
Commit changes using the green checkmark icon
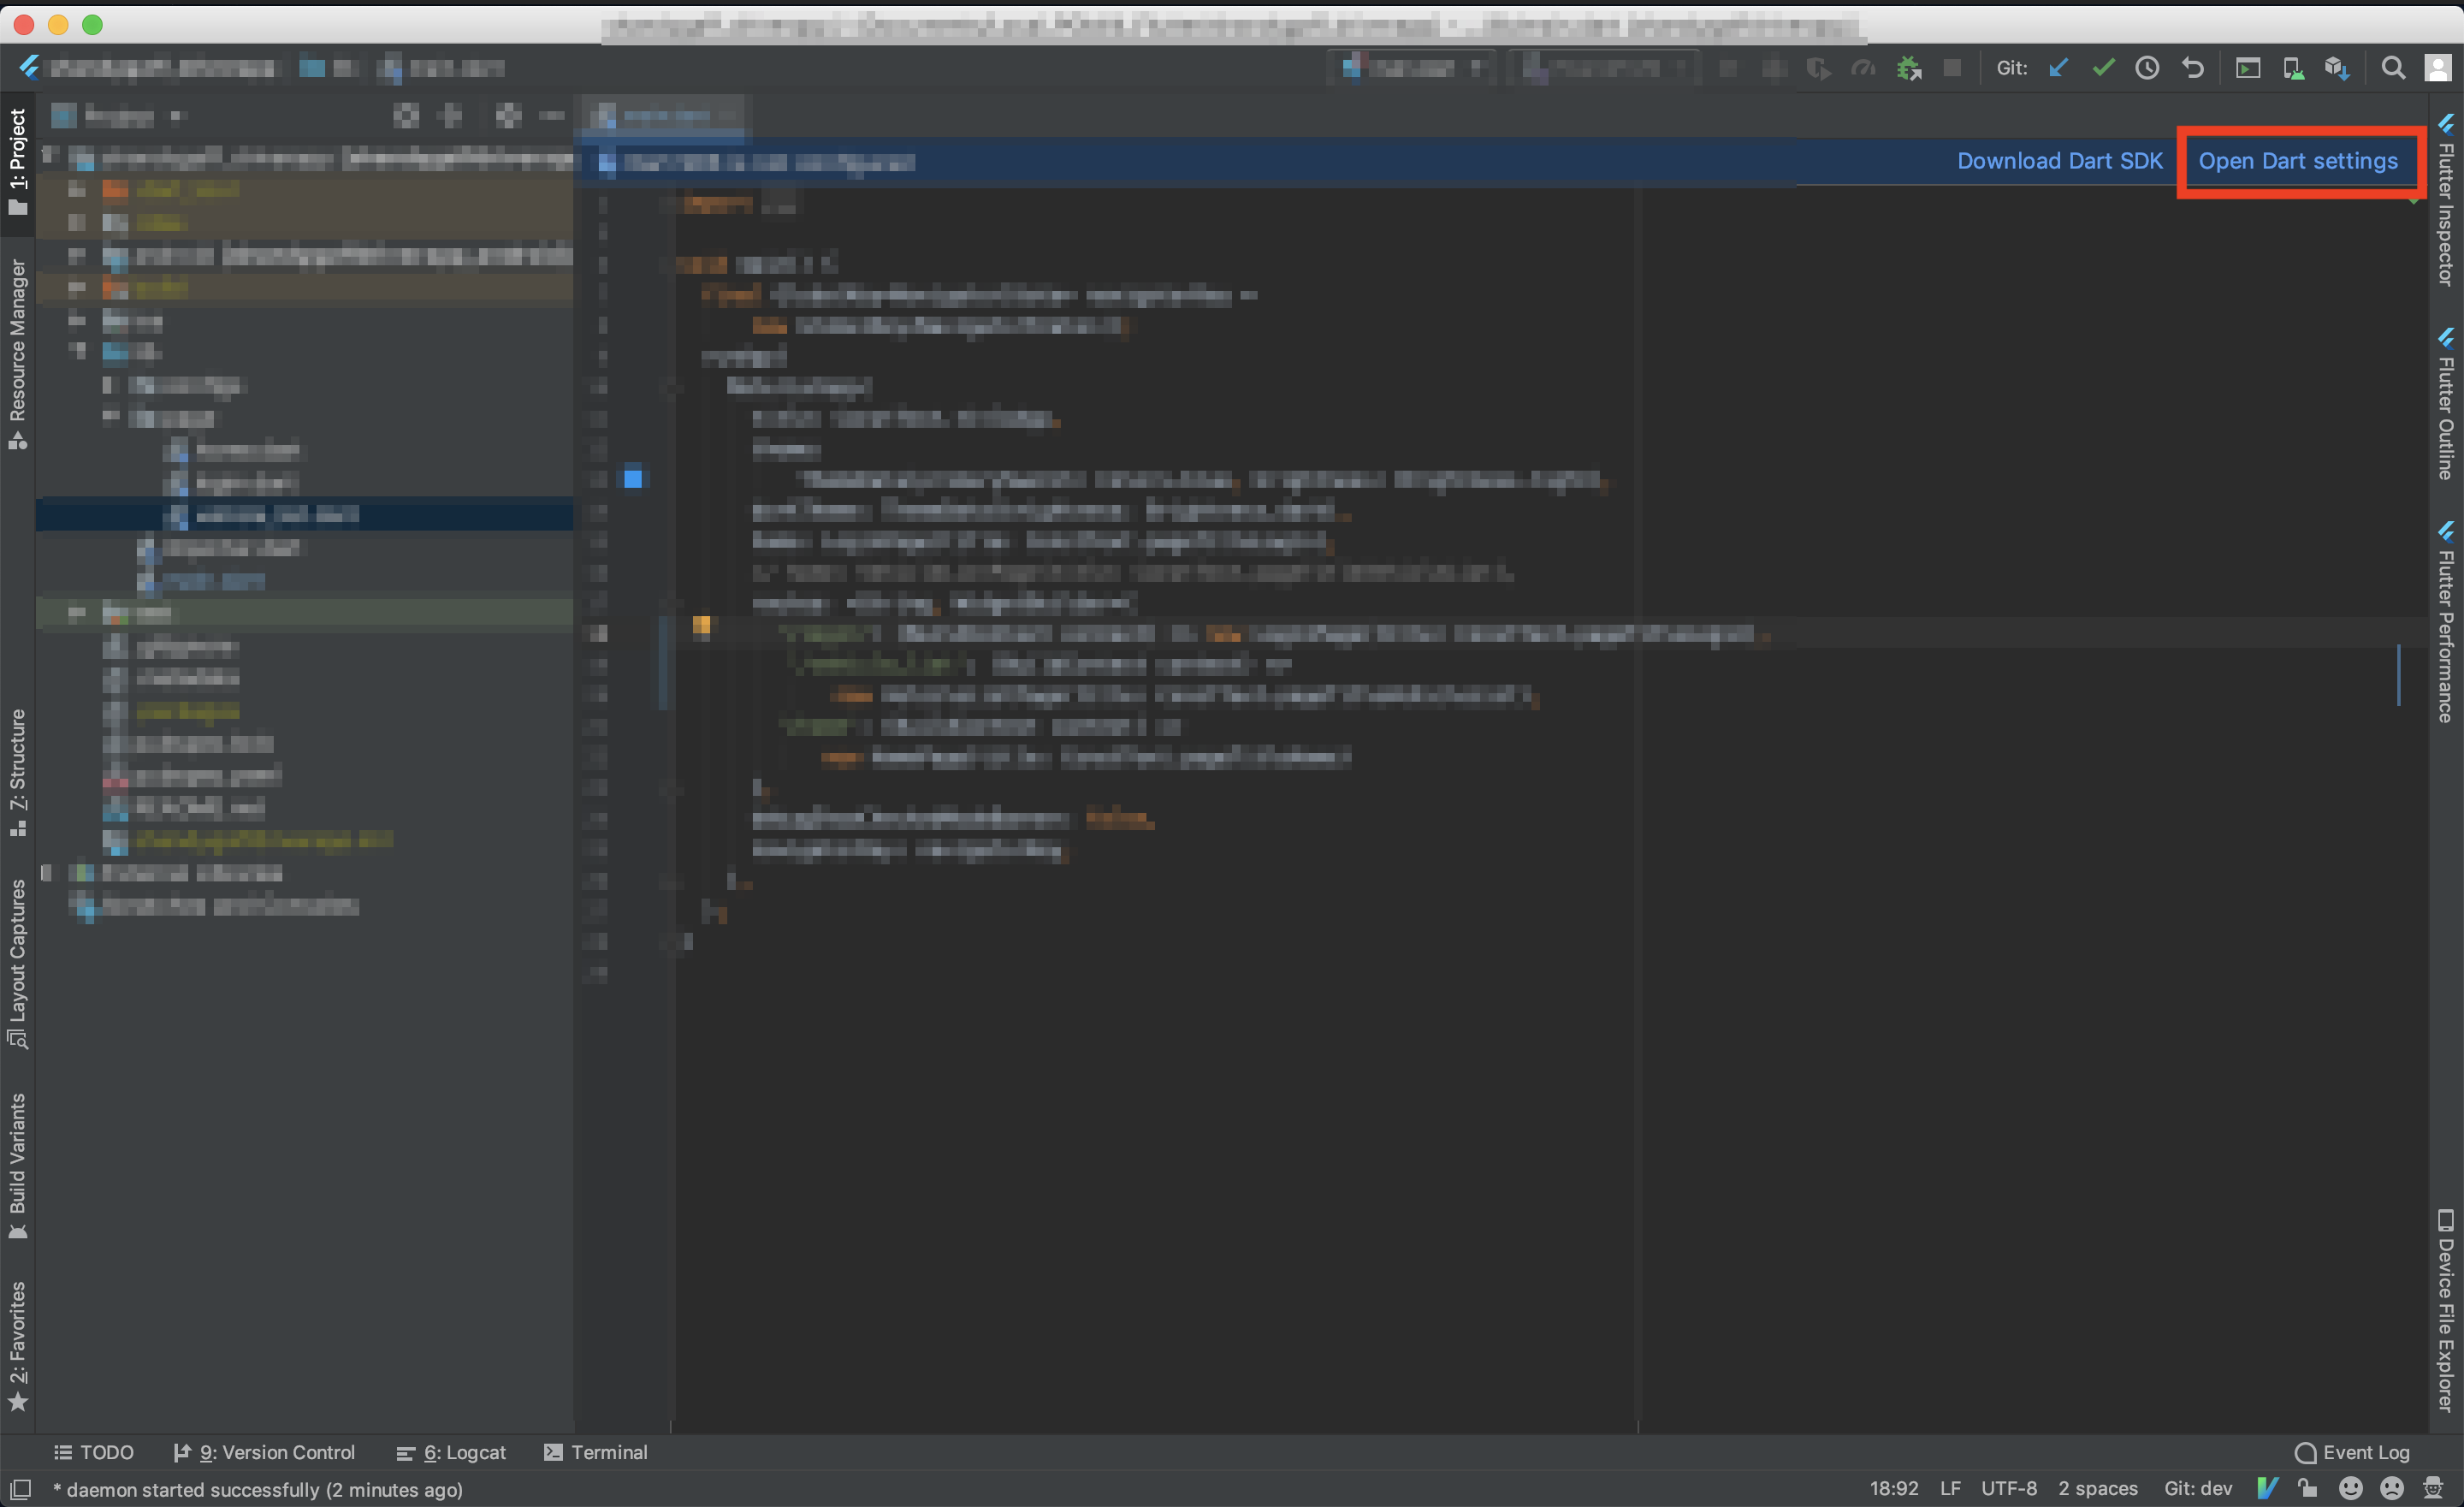pos(2103,67)
